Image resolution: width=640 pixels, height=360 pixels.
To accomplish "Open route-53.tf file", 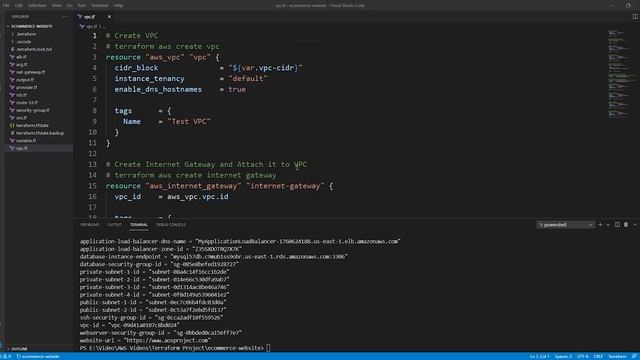I will click(27, 102).
